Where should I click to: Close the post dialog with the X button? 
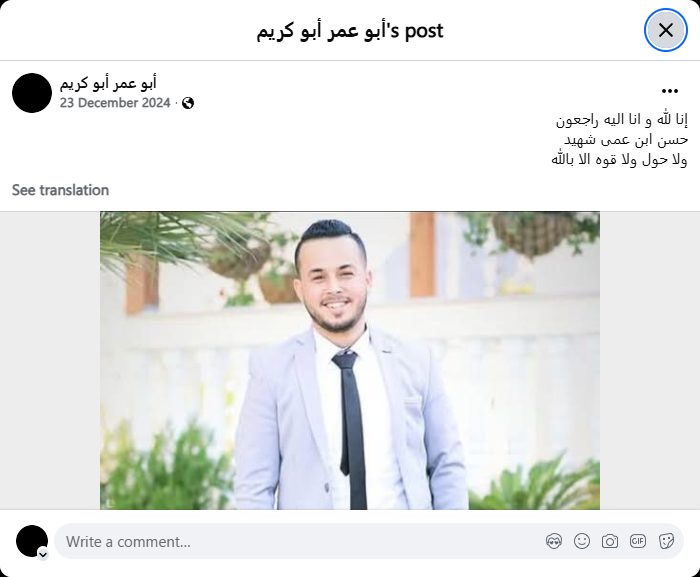pyautogui.click(x=666, y=30)
